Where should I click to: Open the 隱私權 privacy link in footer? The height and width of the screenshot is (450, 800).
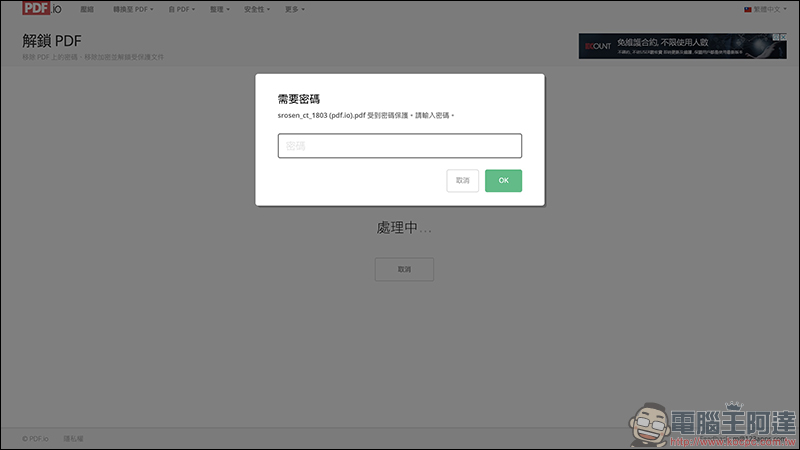tap(74, 438)
